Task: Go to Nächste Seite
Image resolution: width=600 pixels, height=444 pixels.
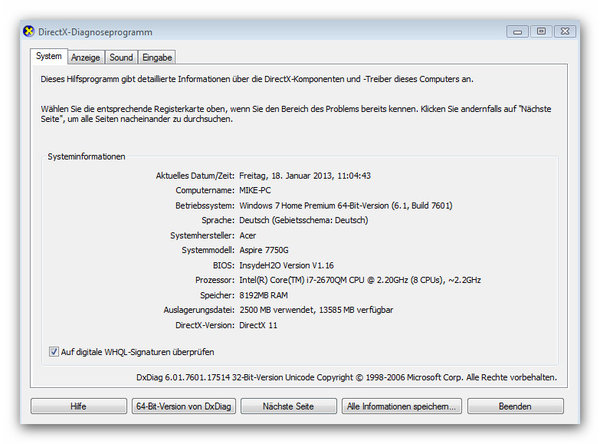Action: point(288,407)
